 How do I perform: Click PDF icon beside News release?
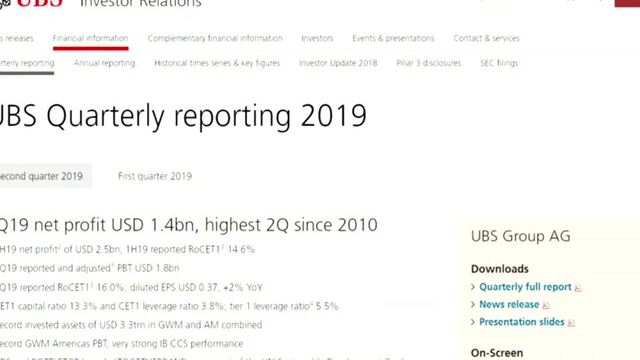pos(546,306)
